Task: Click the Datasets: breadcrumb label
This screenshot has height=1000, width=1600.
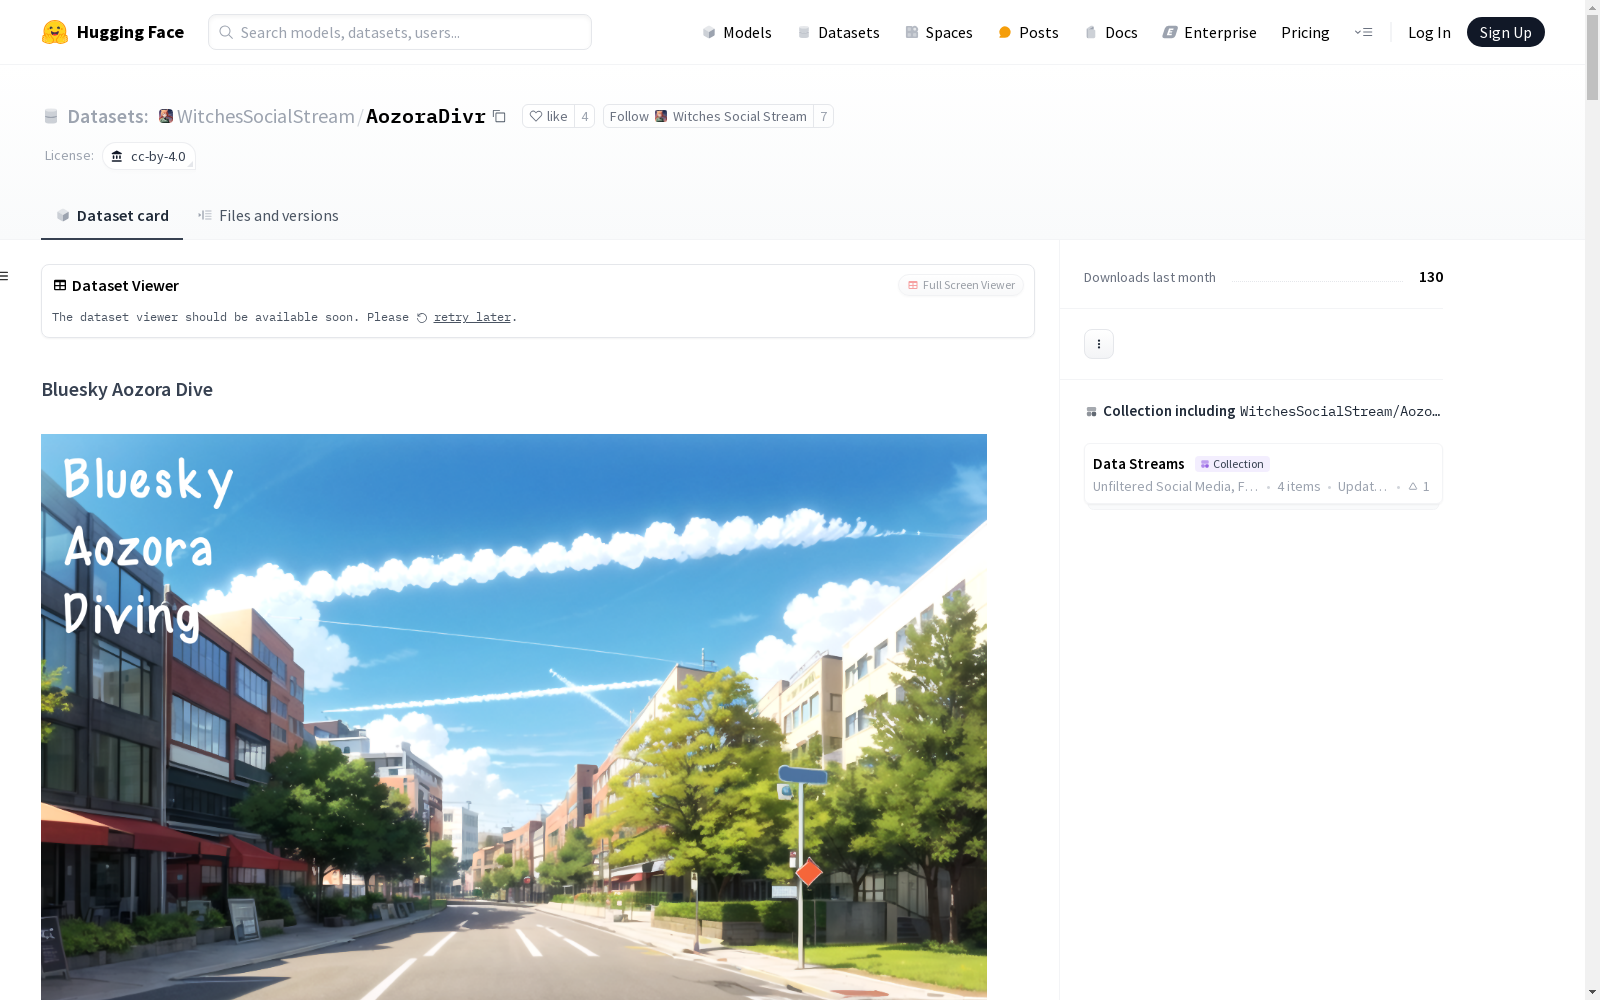Action: tap(108, 116)
